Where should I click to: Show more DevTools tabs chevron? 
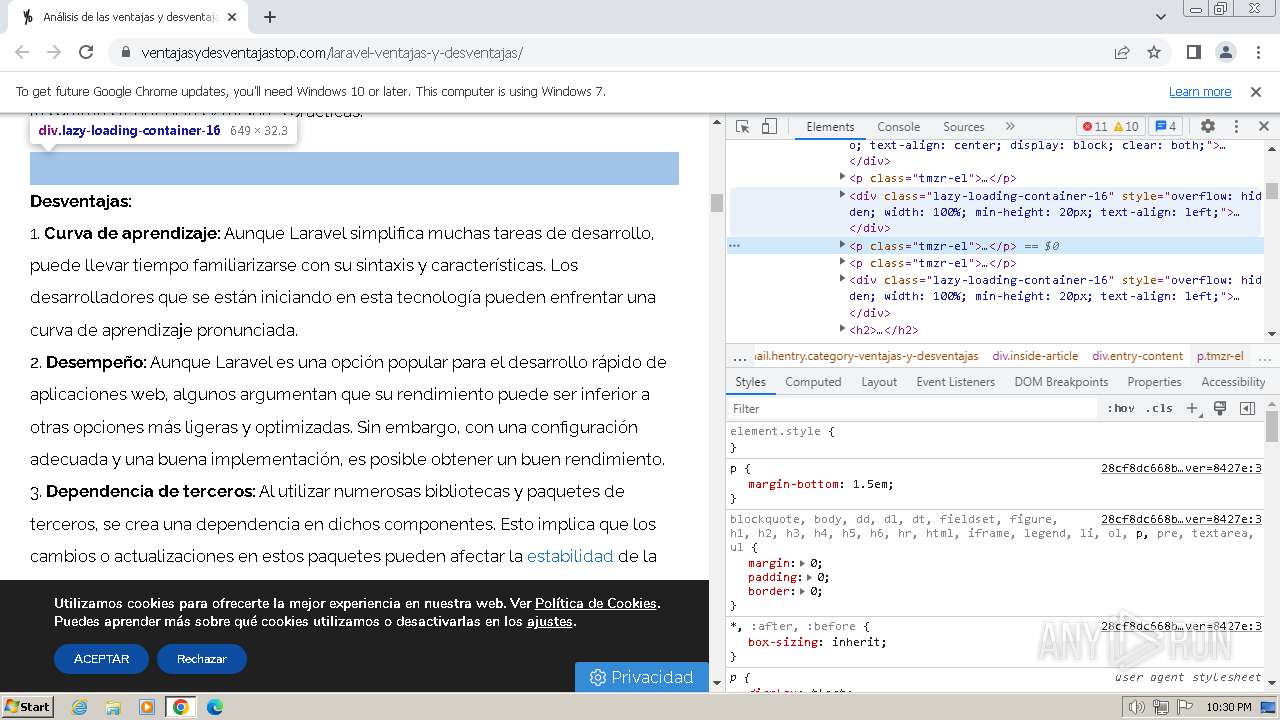(1010, 126)
